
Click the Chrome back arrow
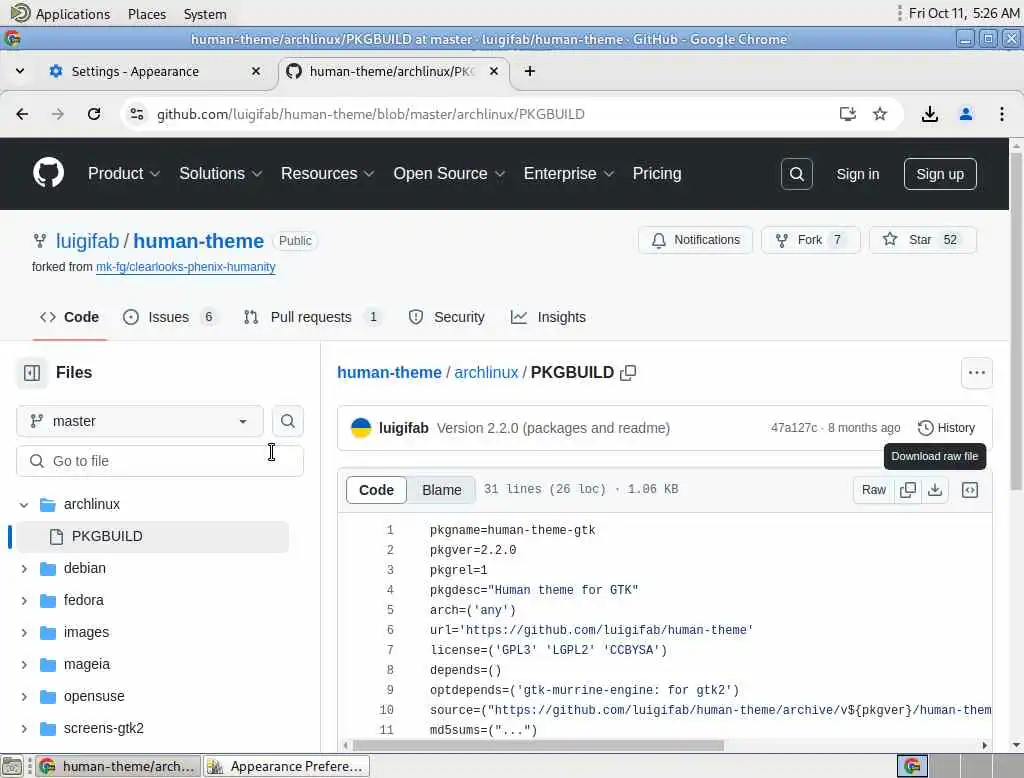tap(22, 114)
